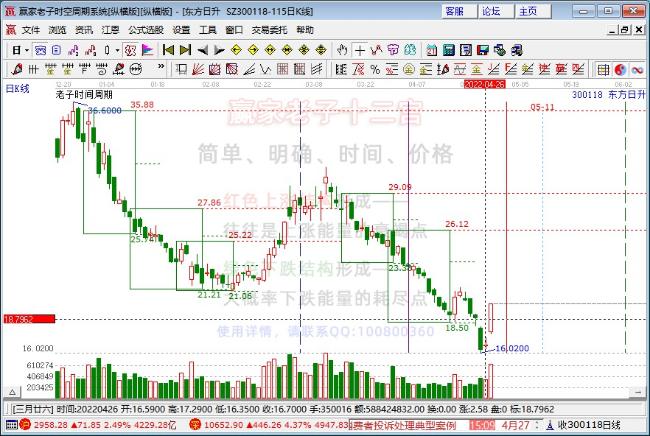Select the red pencil drawing tool
The image size is (650, 436).
[x=17, y=69]
